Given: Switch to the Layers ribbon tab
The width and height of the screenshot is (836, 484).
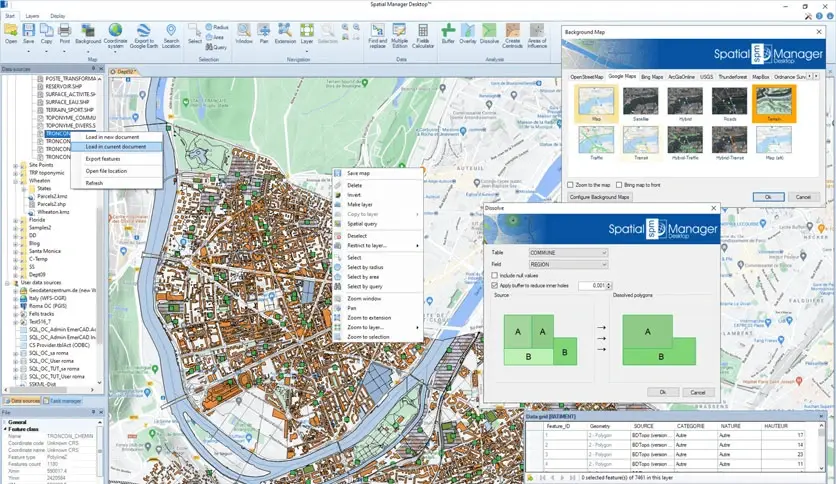Looking at the screenshot, I should click(33, 16).
